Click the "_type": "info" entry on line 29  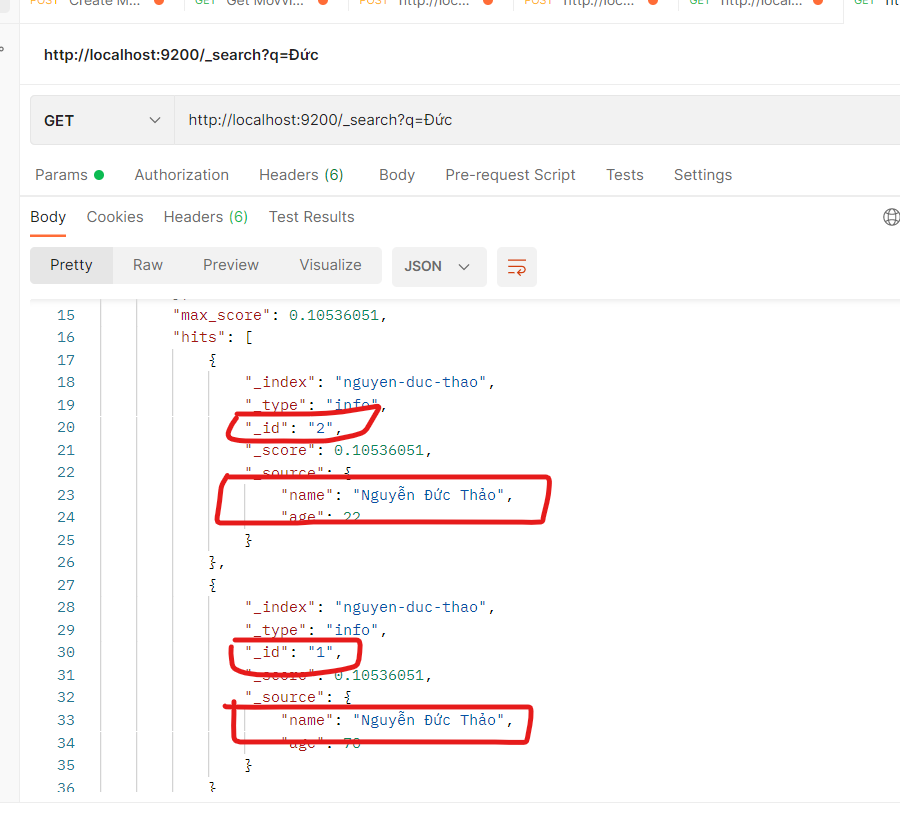click(316, 630)
